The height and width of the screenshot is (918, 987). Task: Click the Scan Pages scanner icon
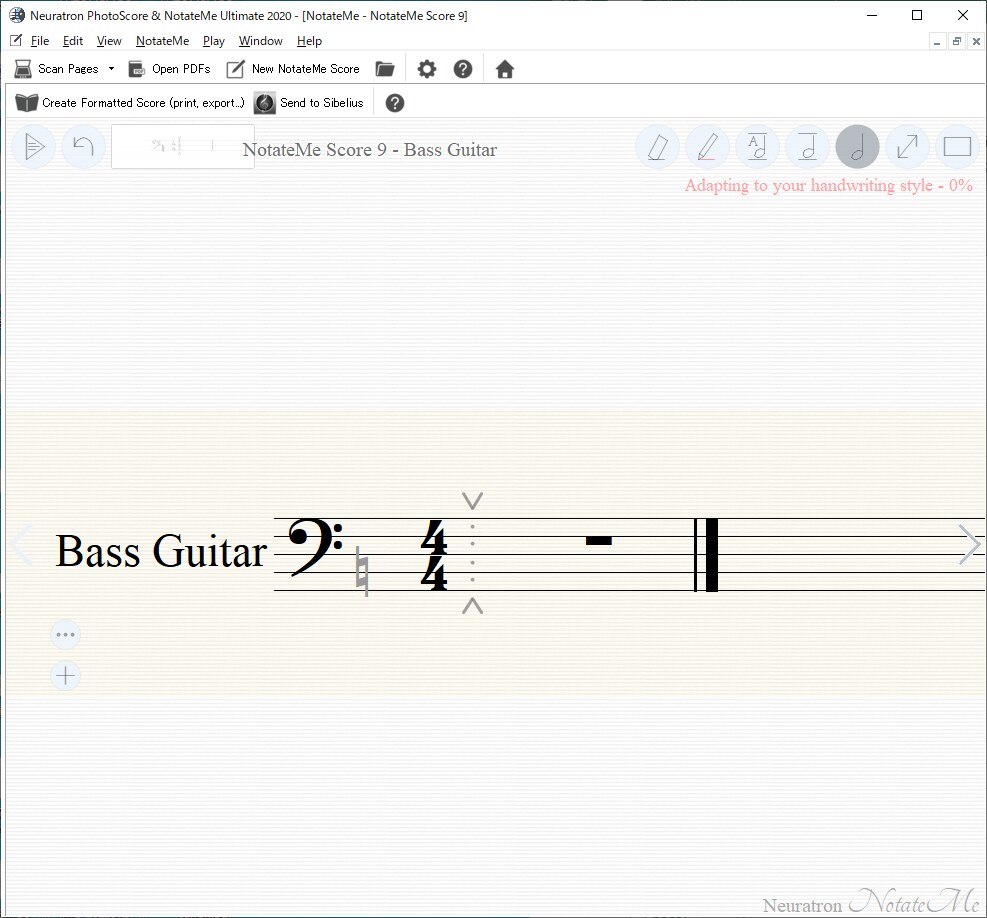click(x=23, y=69)
